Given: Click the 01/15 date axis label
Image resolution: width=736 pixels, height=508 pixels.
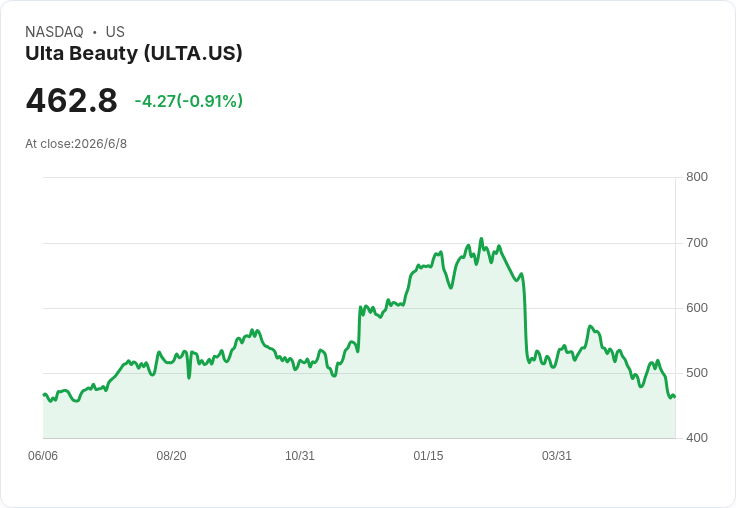Looking at the screenshot, I should 428,456.
